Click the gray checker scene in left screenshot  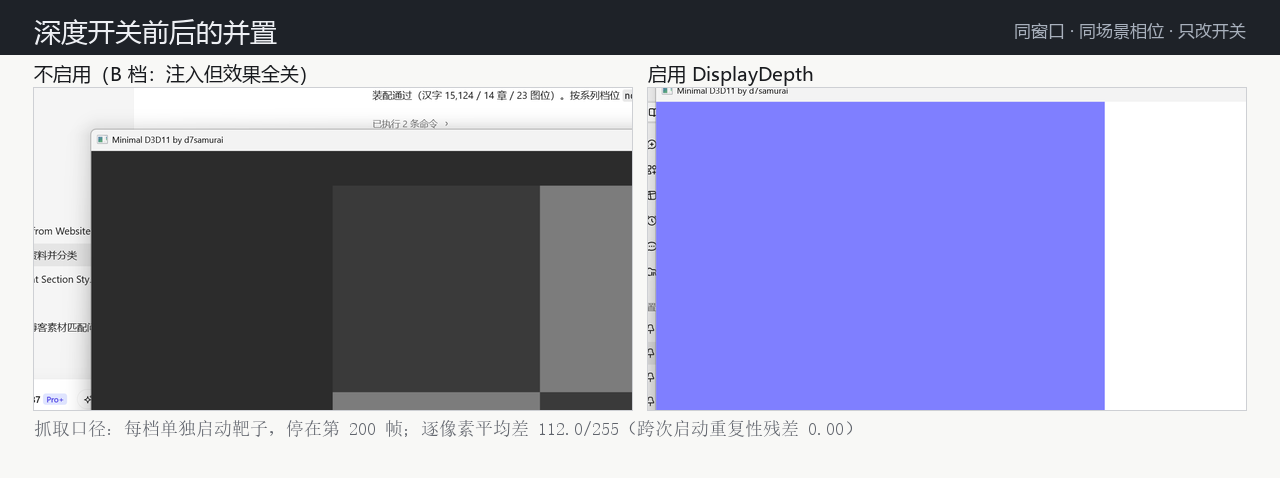click(x=362, y=280)
